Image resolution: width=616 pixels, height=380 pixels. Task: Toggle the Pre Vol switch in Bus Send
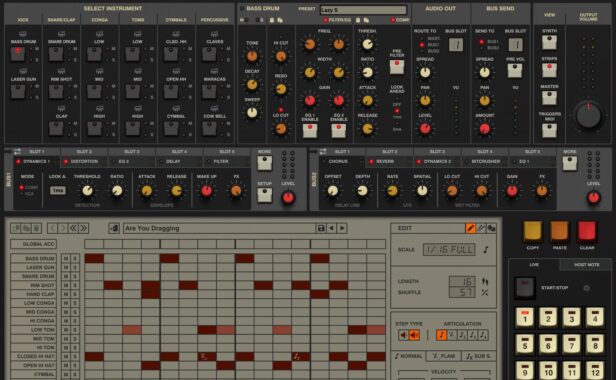(515, 70)
